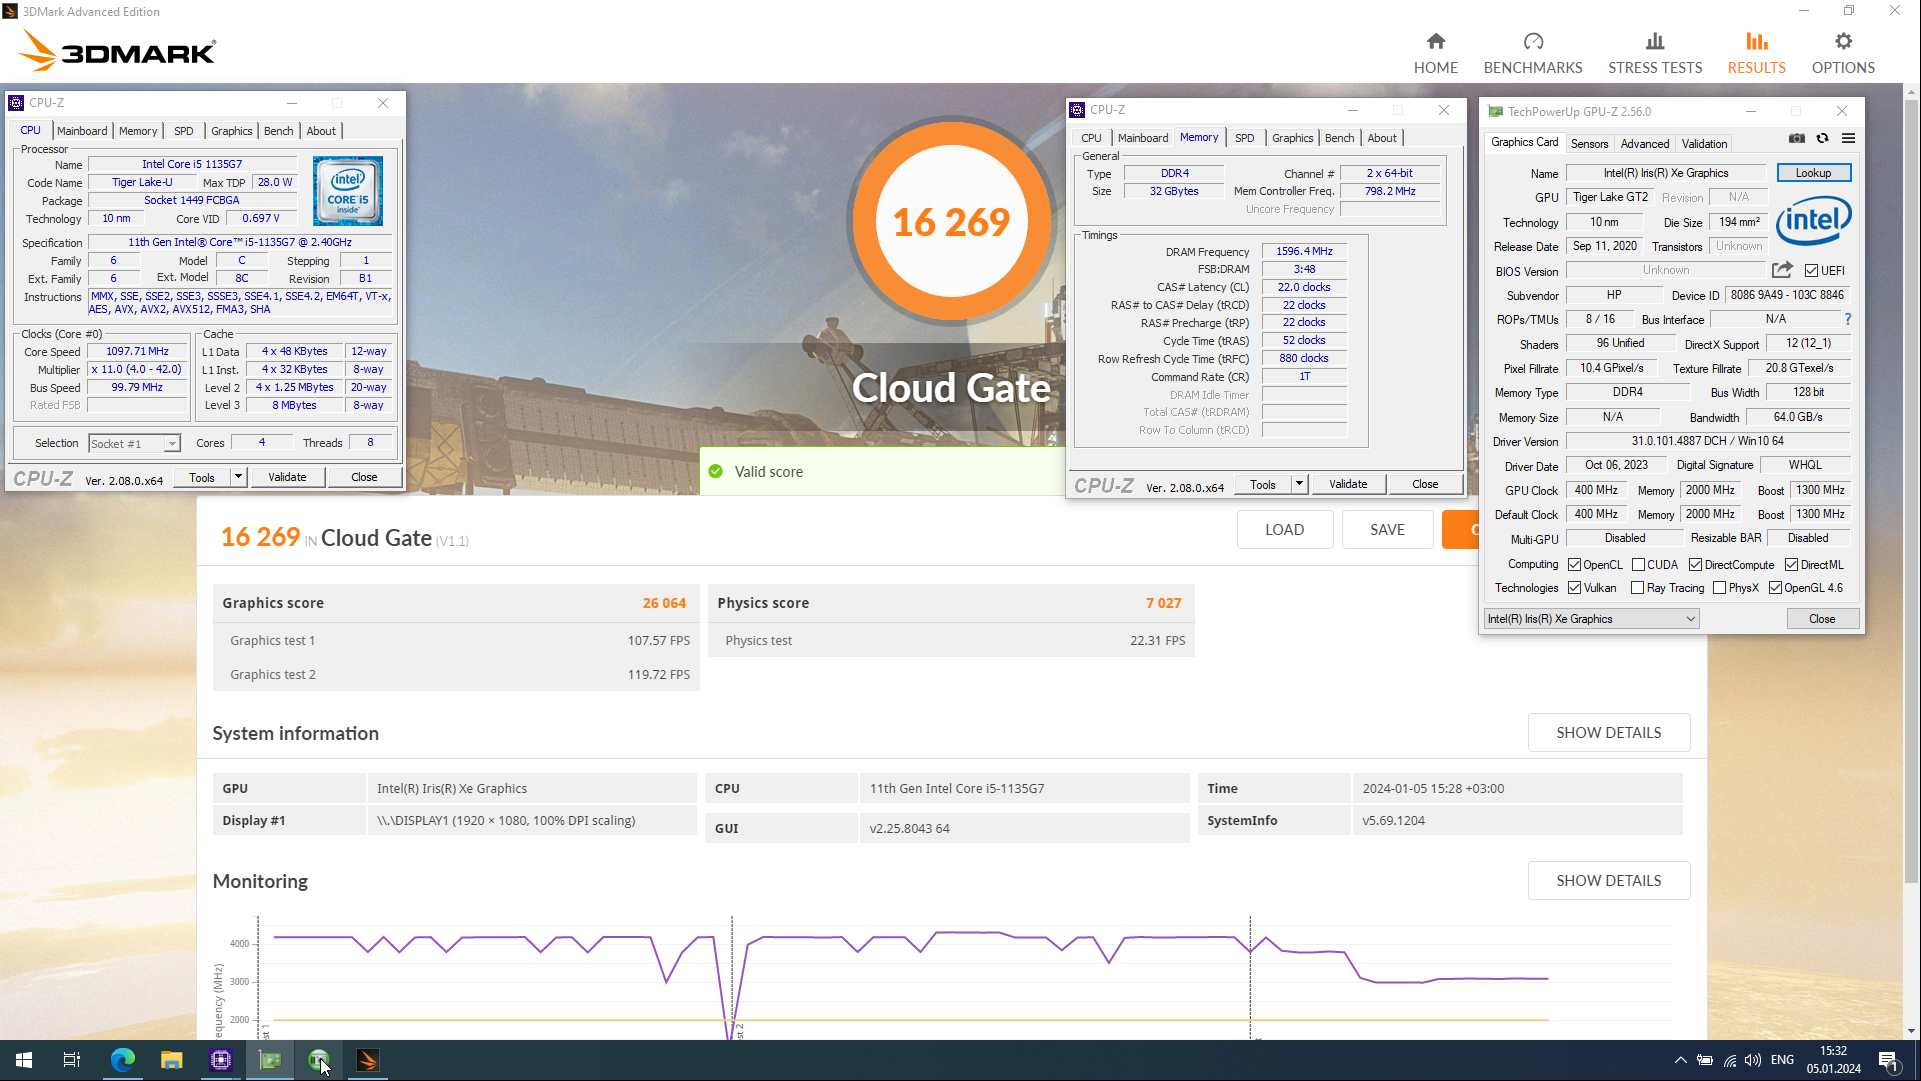Switch to Advanced tab in GPU-Z
Screen dimensions: 1921x1081
coord(1645,144)
